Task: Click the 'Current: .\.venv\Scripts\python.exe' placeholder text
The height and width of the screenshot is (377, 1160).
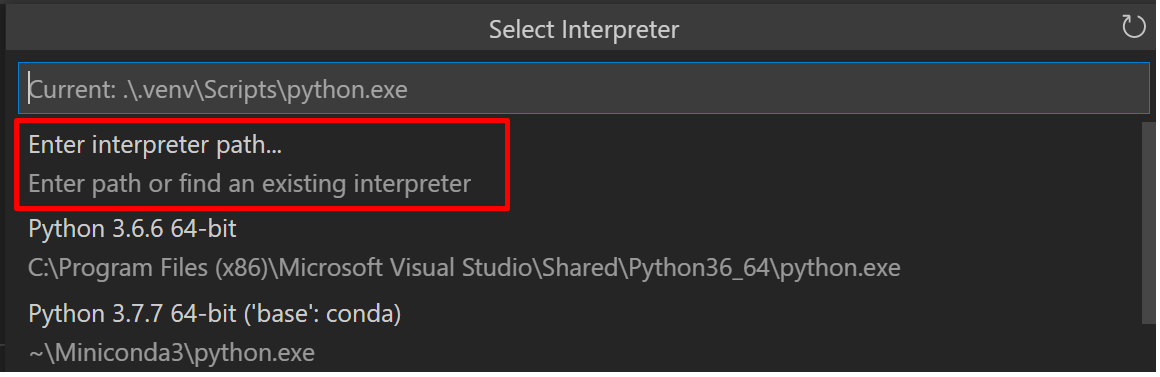Action: [x=218, y=90]
